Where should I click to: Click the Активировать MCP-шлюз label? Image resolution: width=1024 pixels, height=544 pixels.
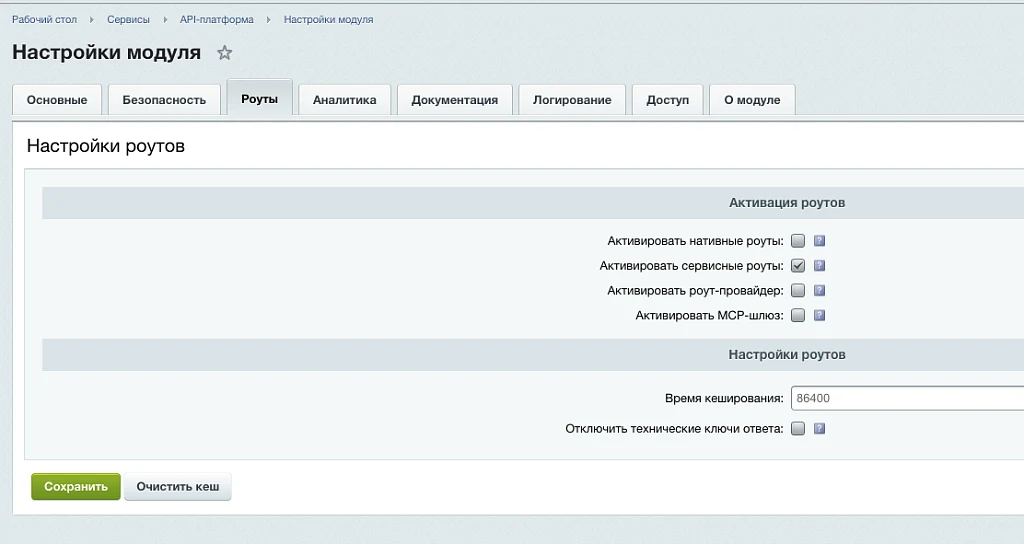click(709, 315)
